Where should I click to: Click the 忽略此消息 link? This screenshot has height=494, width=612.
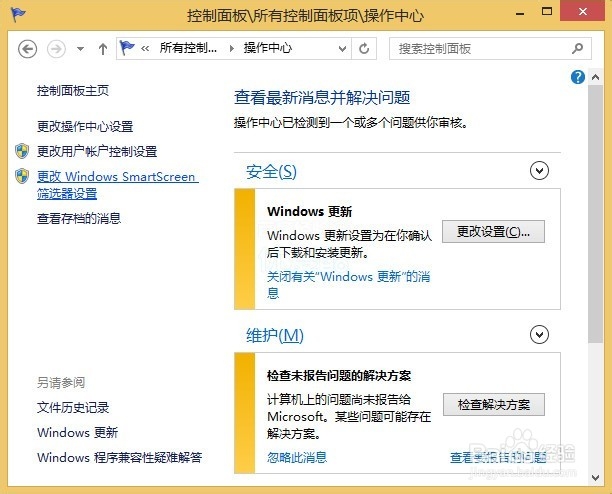pyautogui.click(x=297, y=457)
